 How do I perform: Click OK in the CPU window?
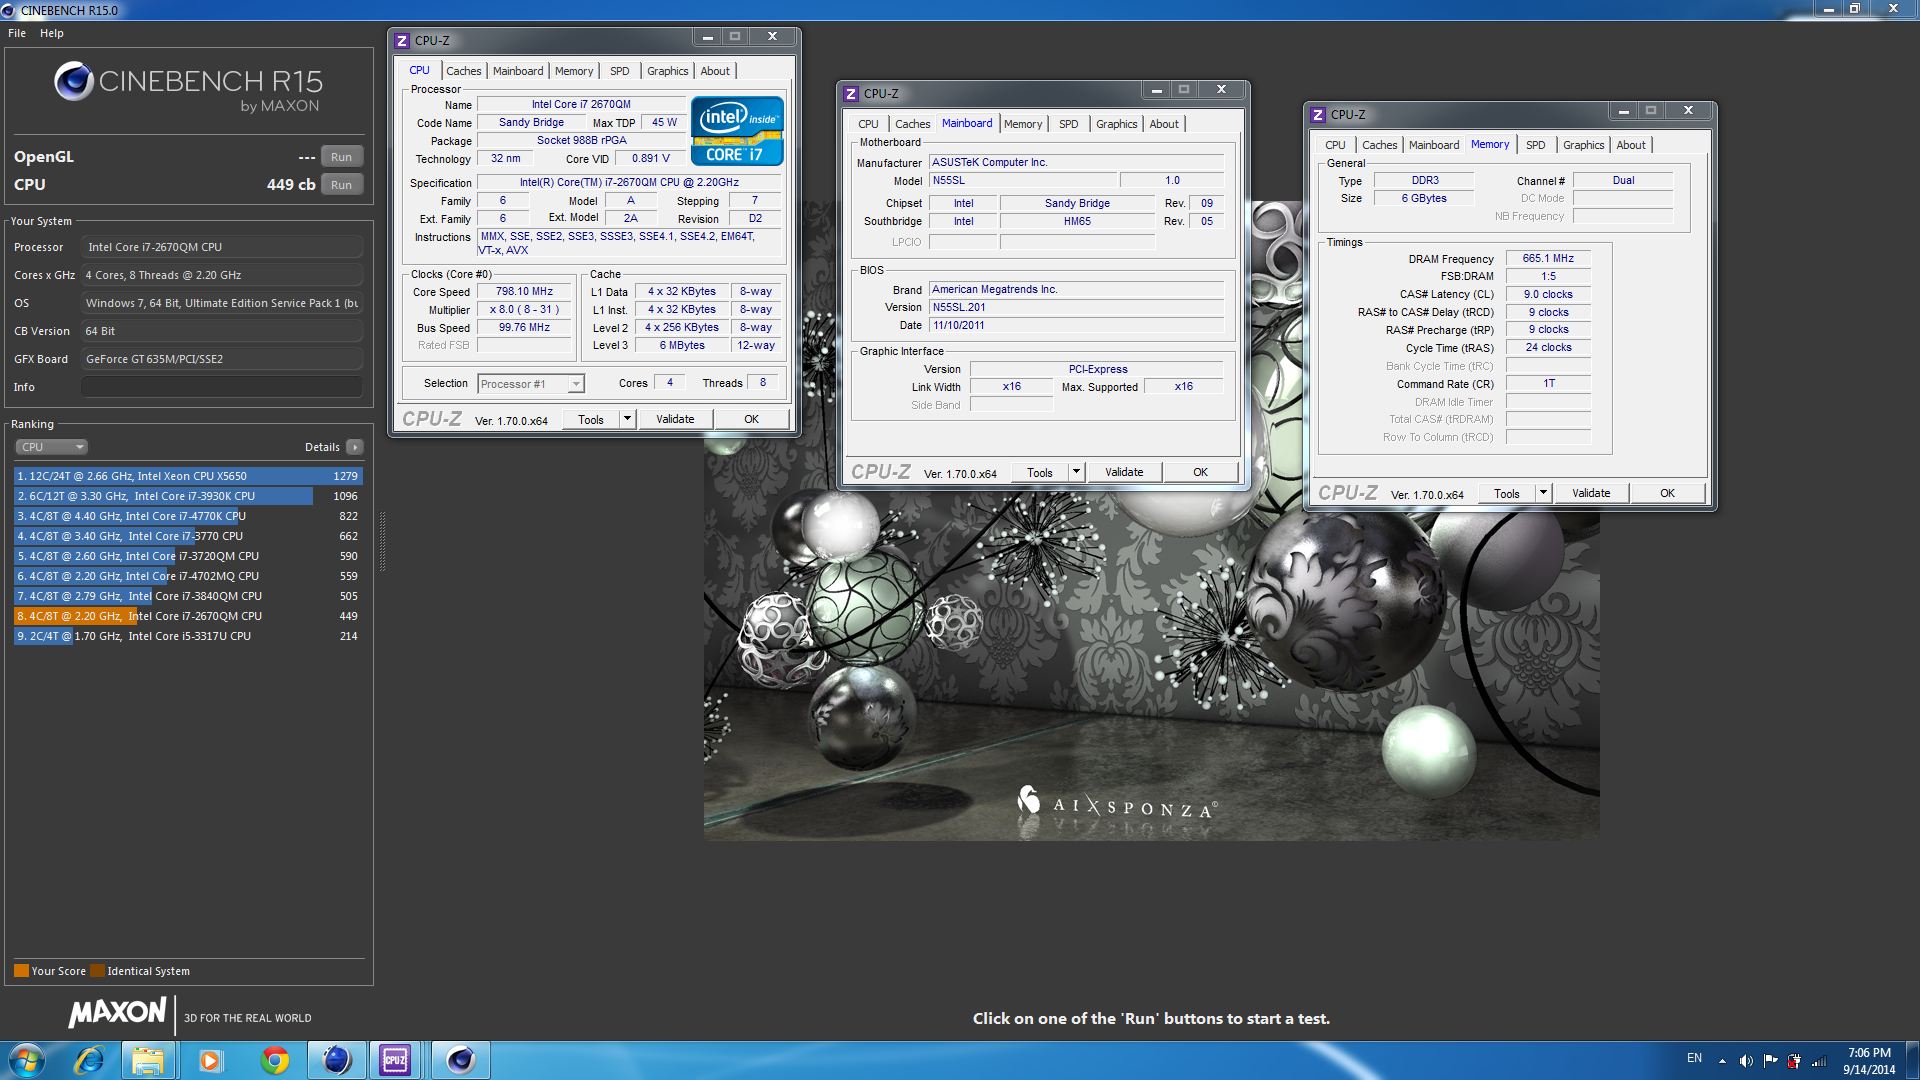tap(751, 420)
